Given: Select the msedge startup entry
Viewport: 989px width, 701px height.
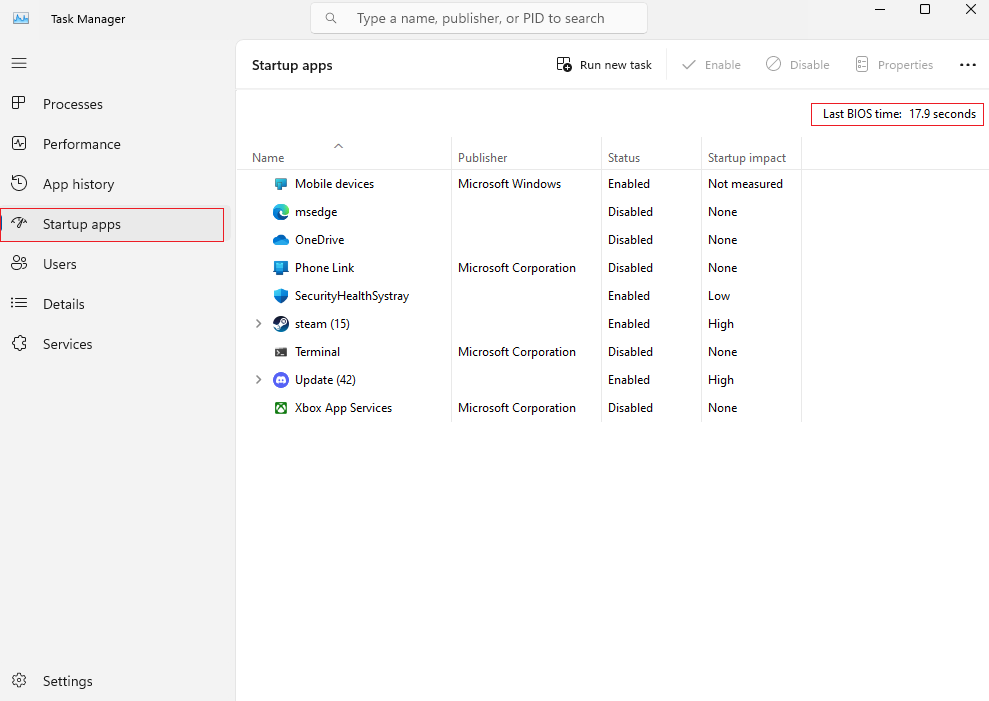Looking at the screenshot, I should [316, 212].
